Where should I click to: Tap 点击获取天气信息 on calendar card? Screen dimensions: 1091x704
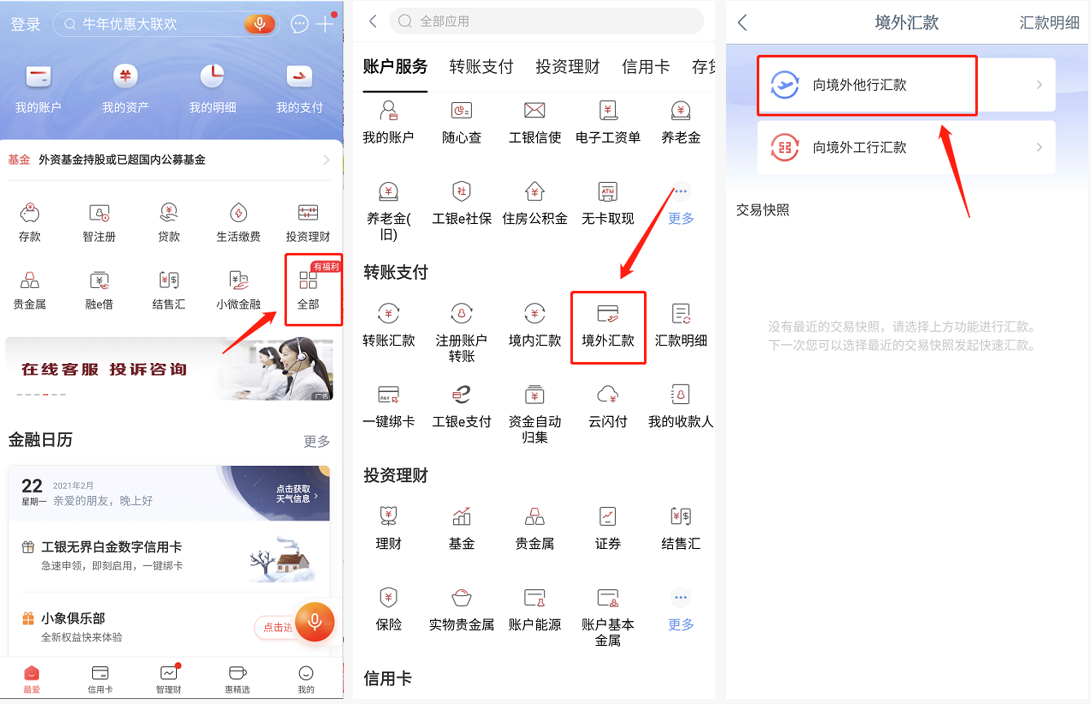pos(297,494)
